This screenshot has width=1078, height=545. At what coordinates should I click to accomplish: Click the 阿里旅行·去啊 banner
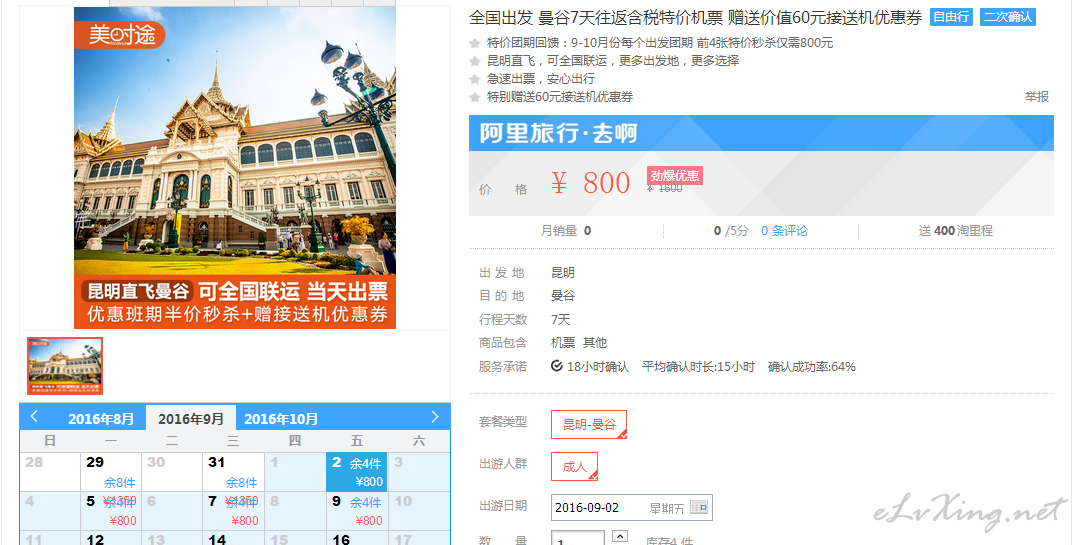(761, 133)
